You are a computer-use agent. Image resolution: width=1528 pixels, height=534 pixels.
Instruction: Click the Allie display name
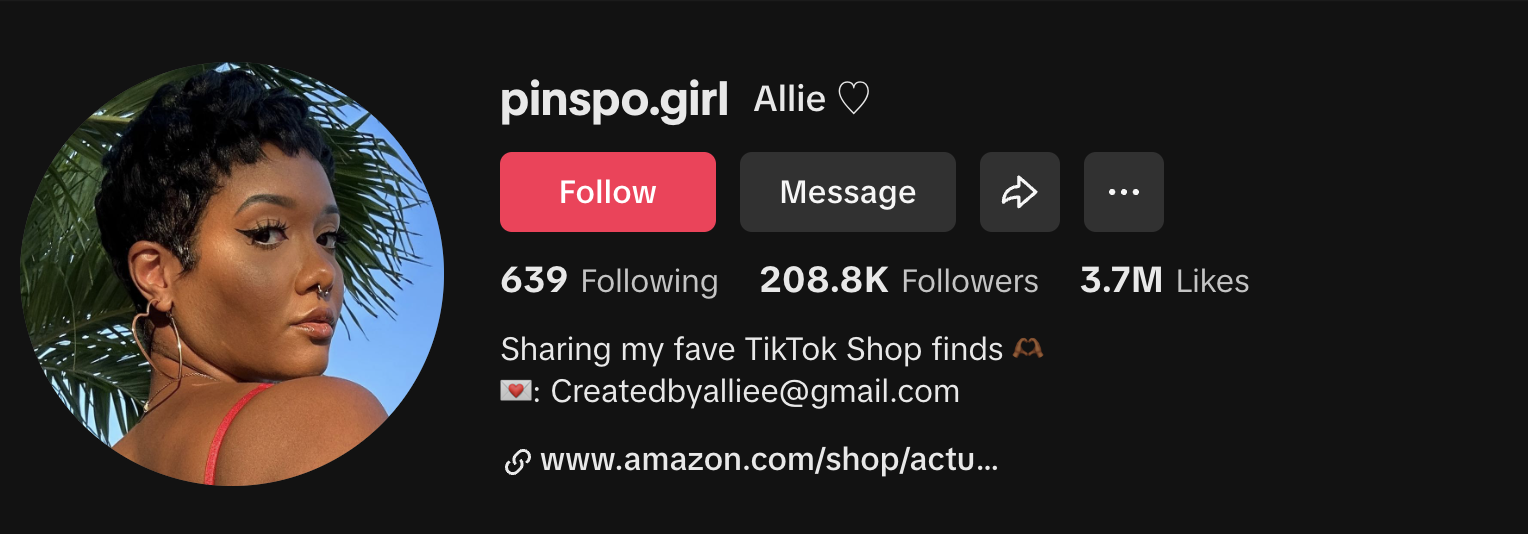[x=789, y=99]
